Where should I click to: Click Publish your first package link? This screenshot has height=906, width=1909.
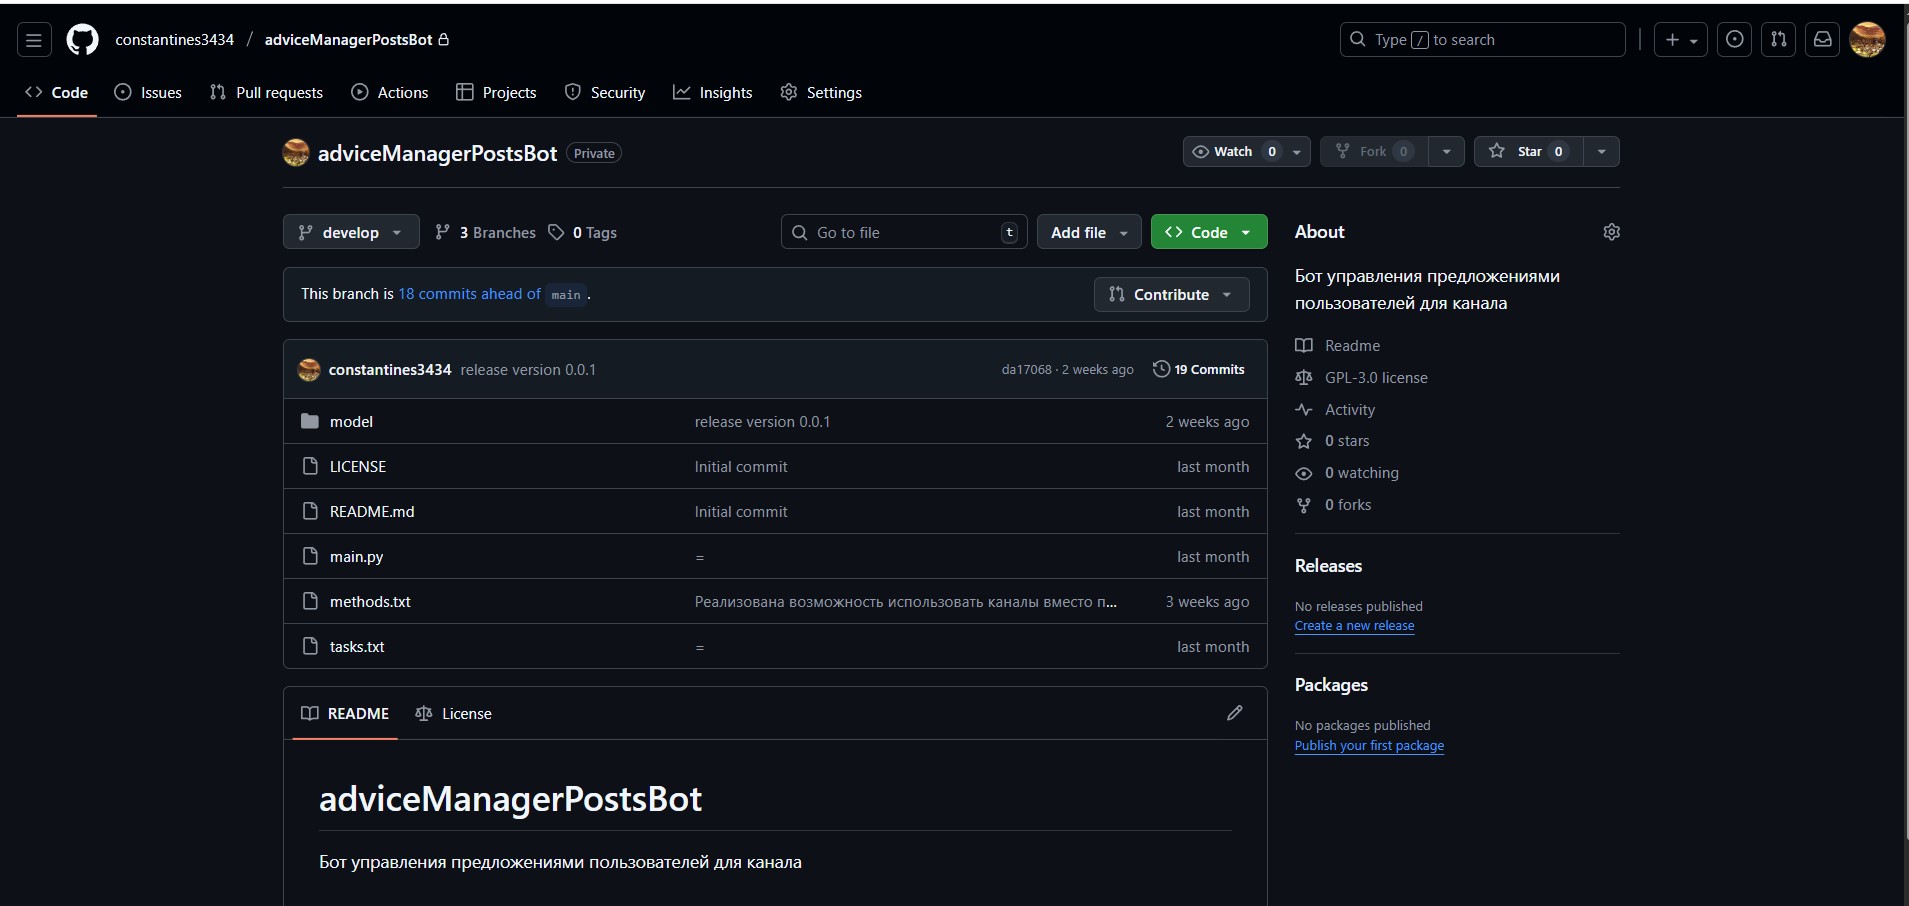[1369, 746]
